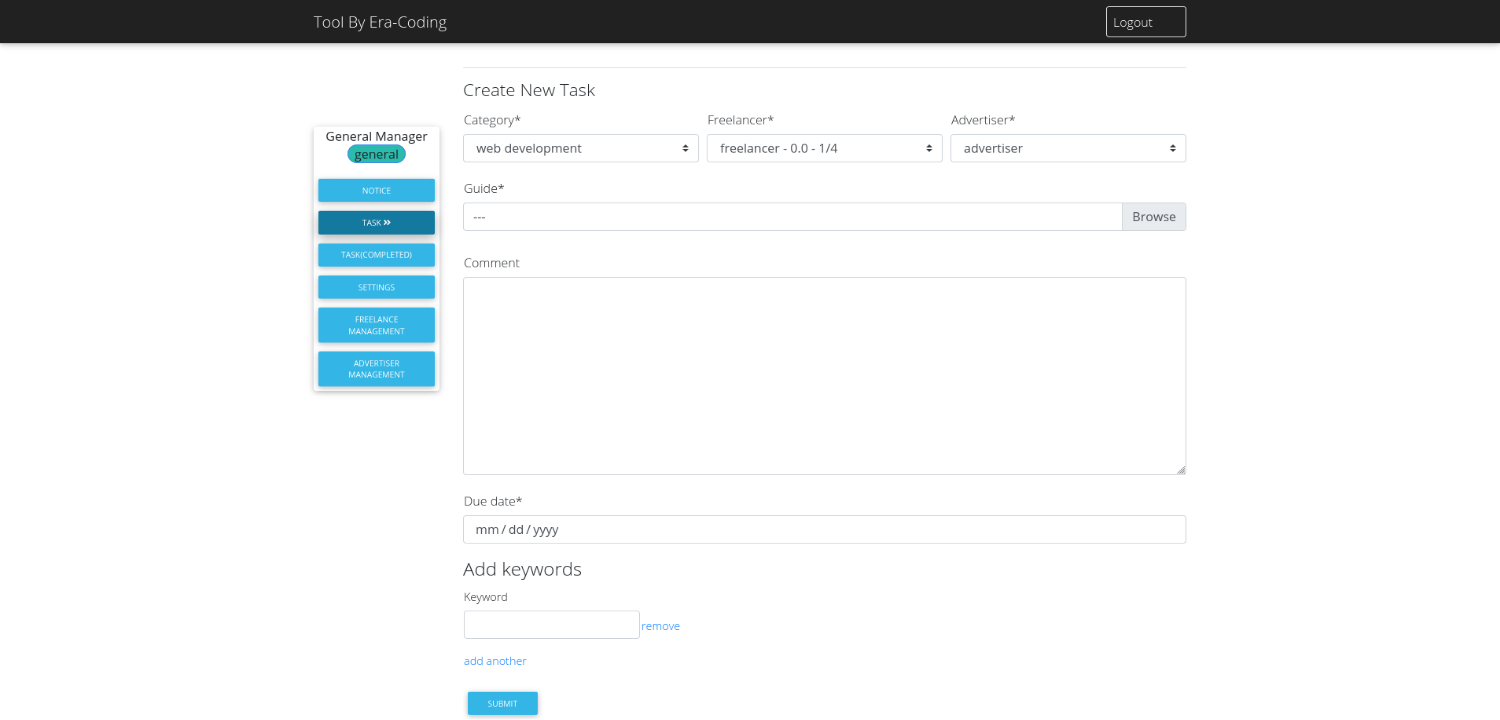Open Settings from sidebar

[376, 287]
